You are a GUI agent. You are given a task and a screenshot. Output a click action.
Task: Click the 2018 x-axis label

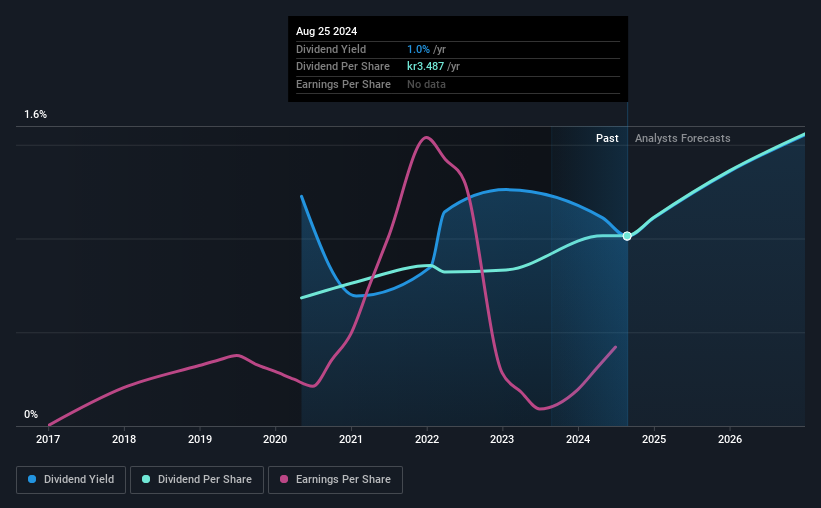coord(124,439)
